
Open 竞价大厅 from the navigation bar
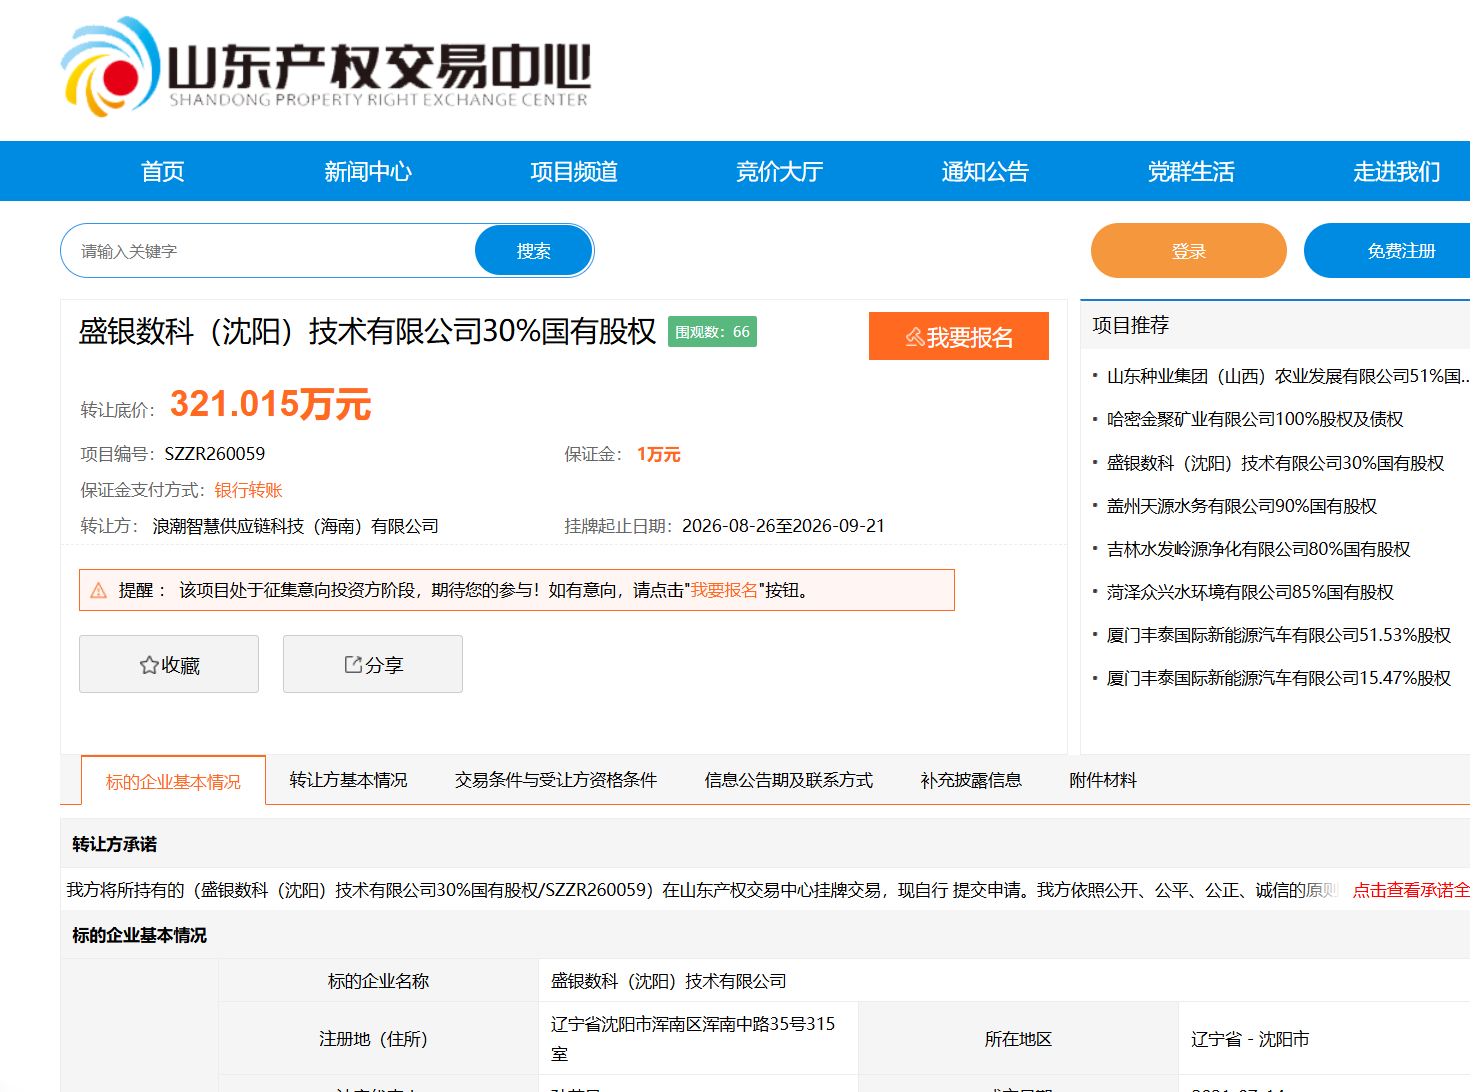click(x=780, y=171)
